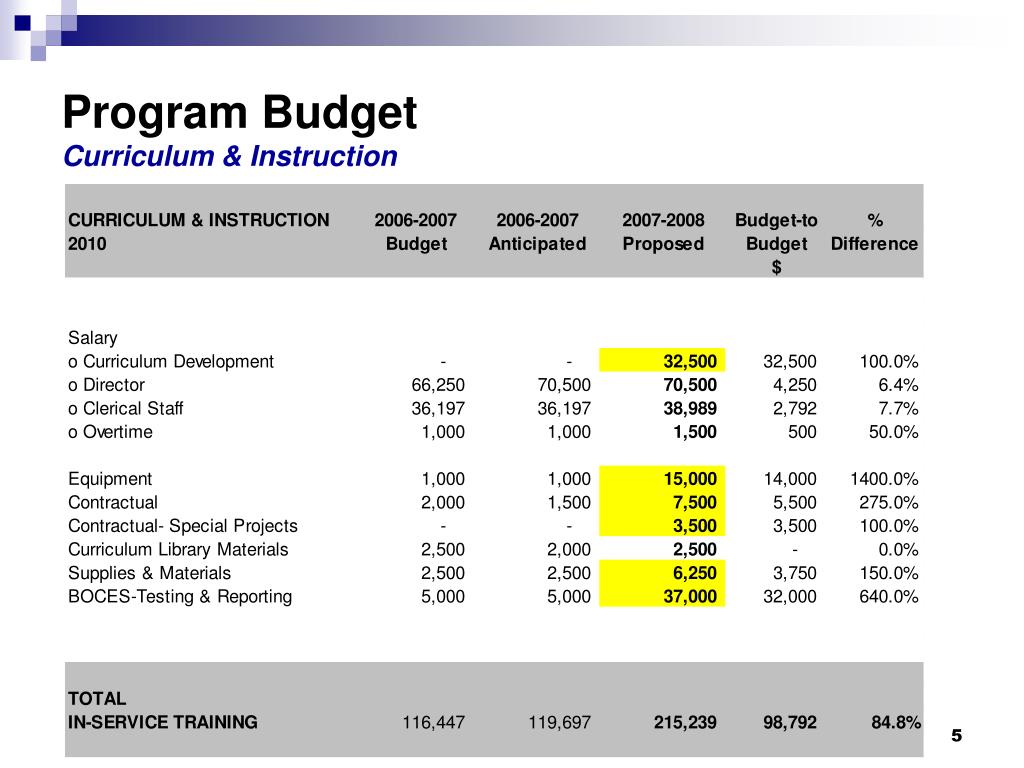The image size is (1024, 768).
Task: Select Supplies & Materials difference 3,750
Action: 795,573
